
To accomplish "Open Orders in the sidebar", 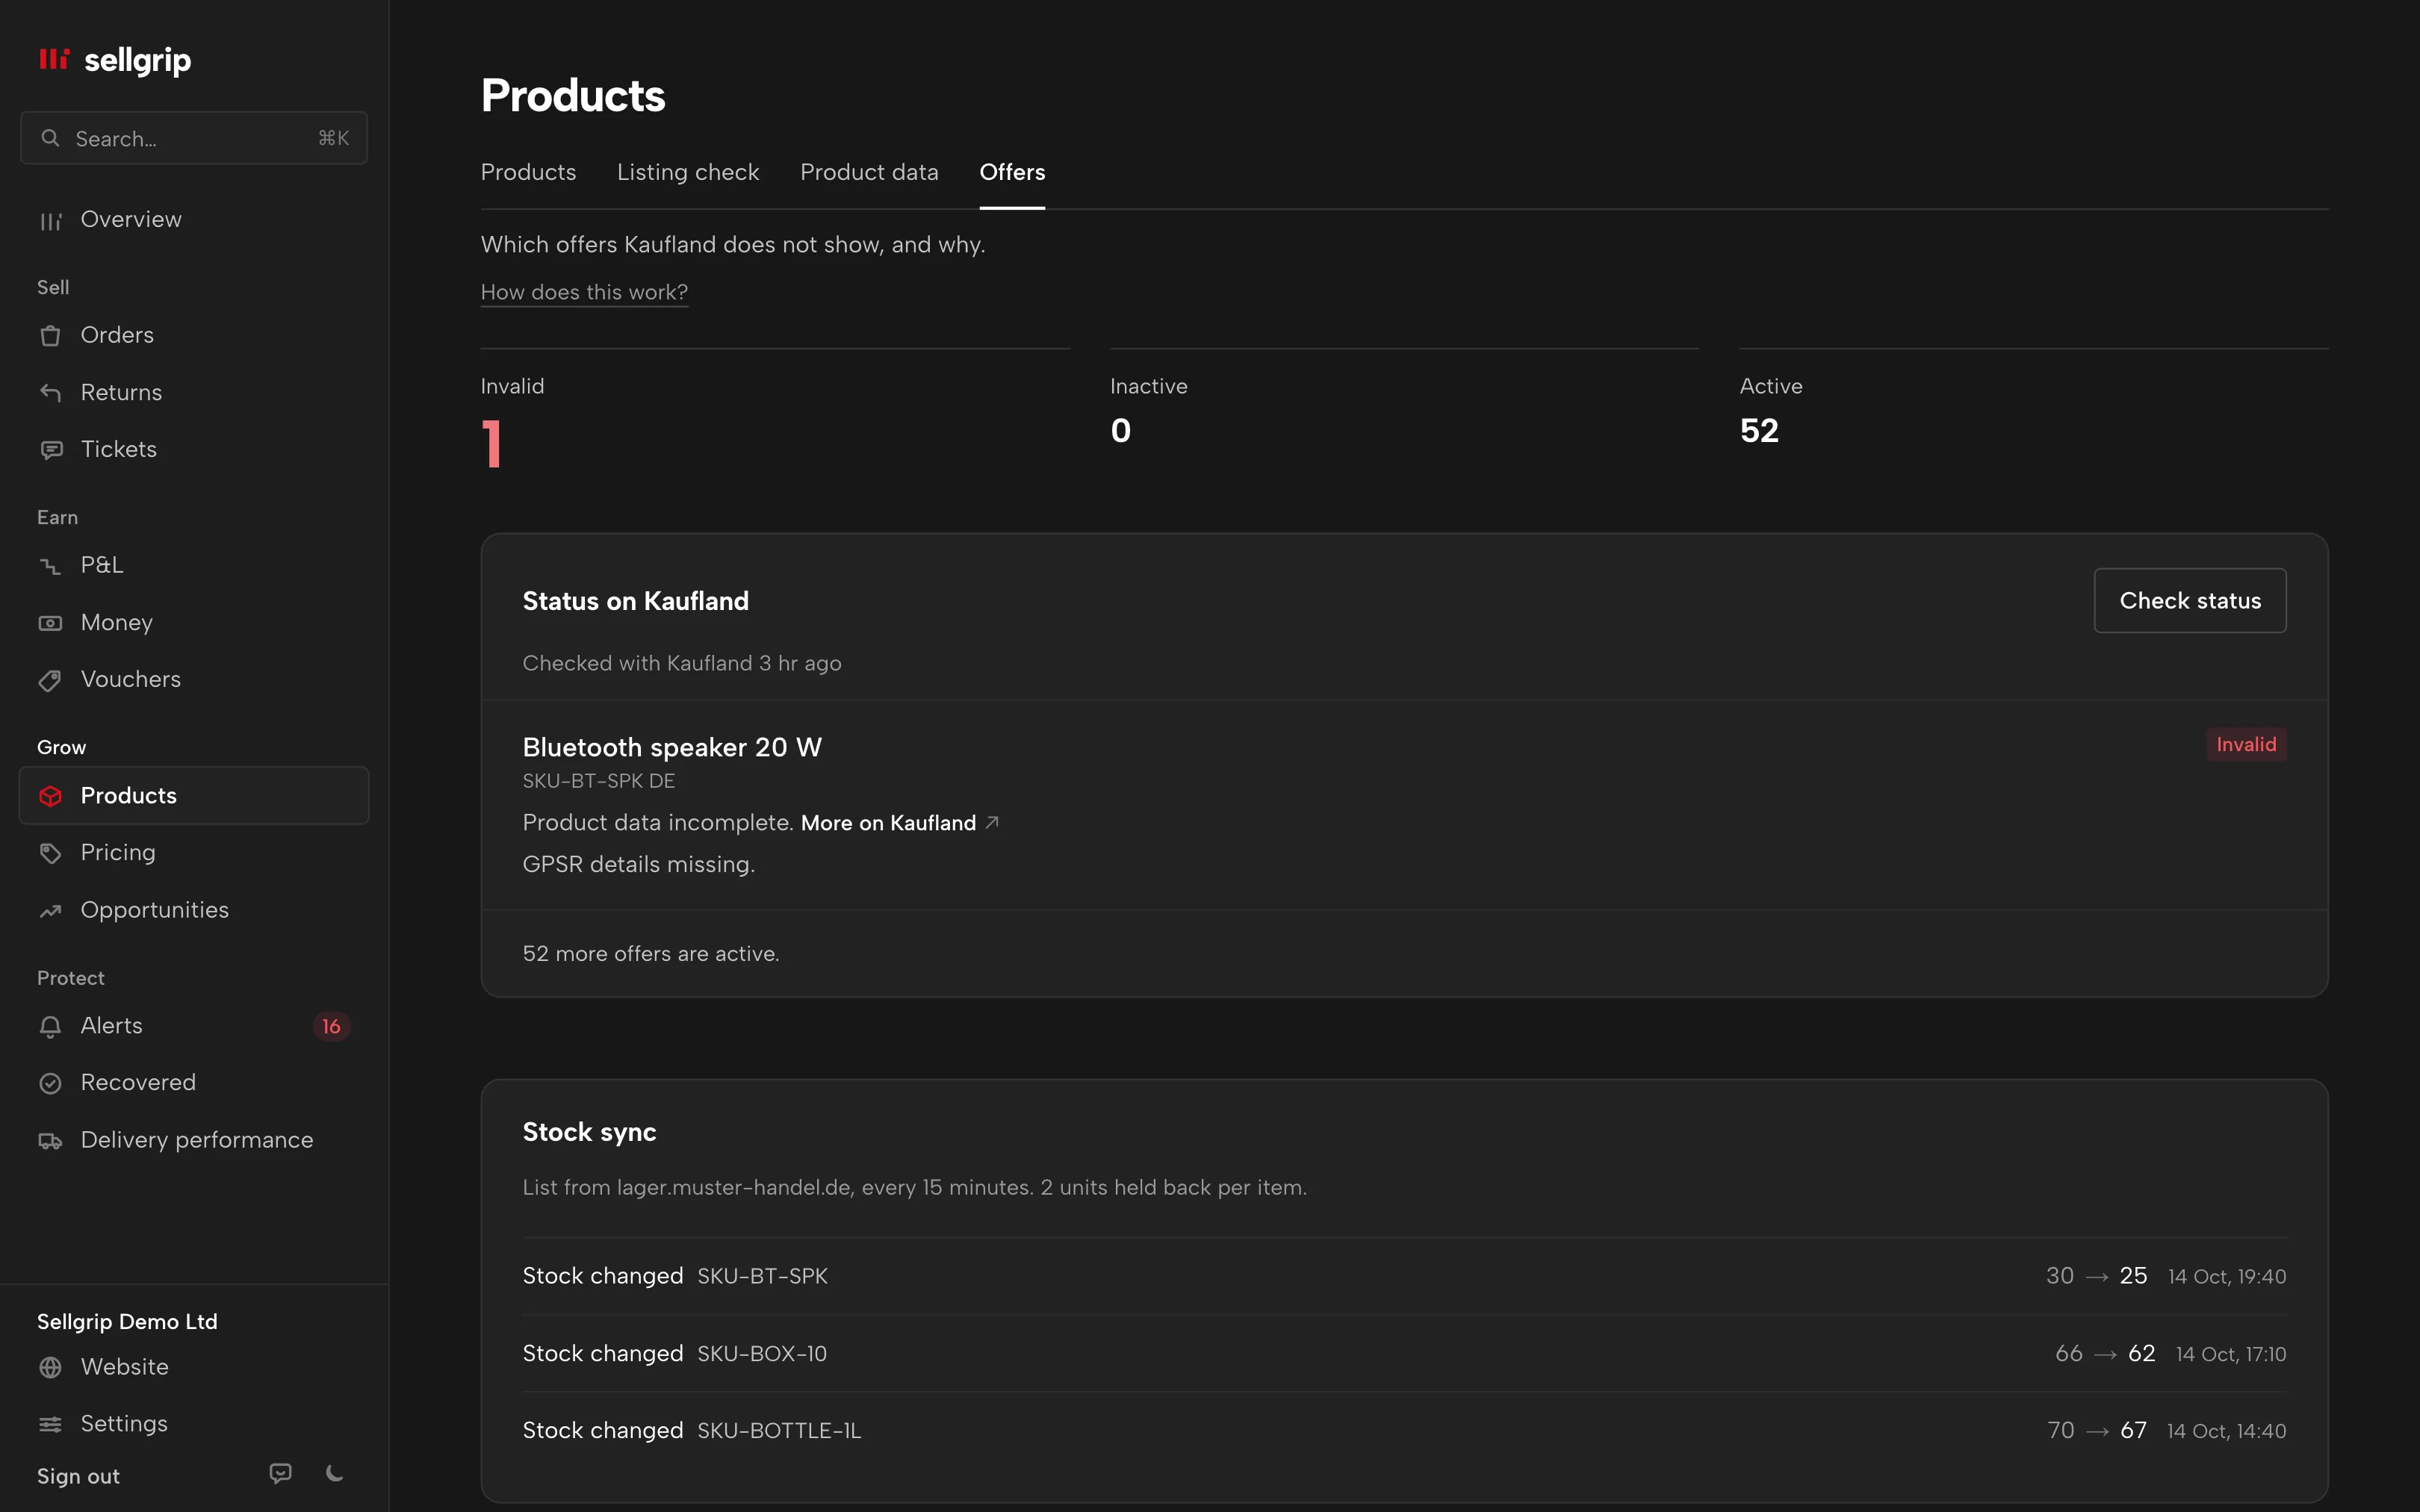I will (194, 335).
